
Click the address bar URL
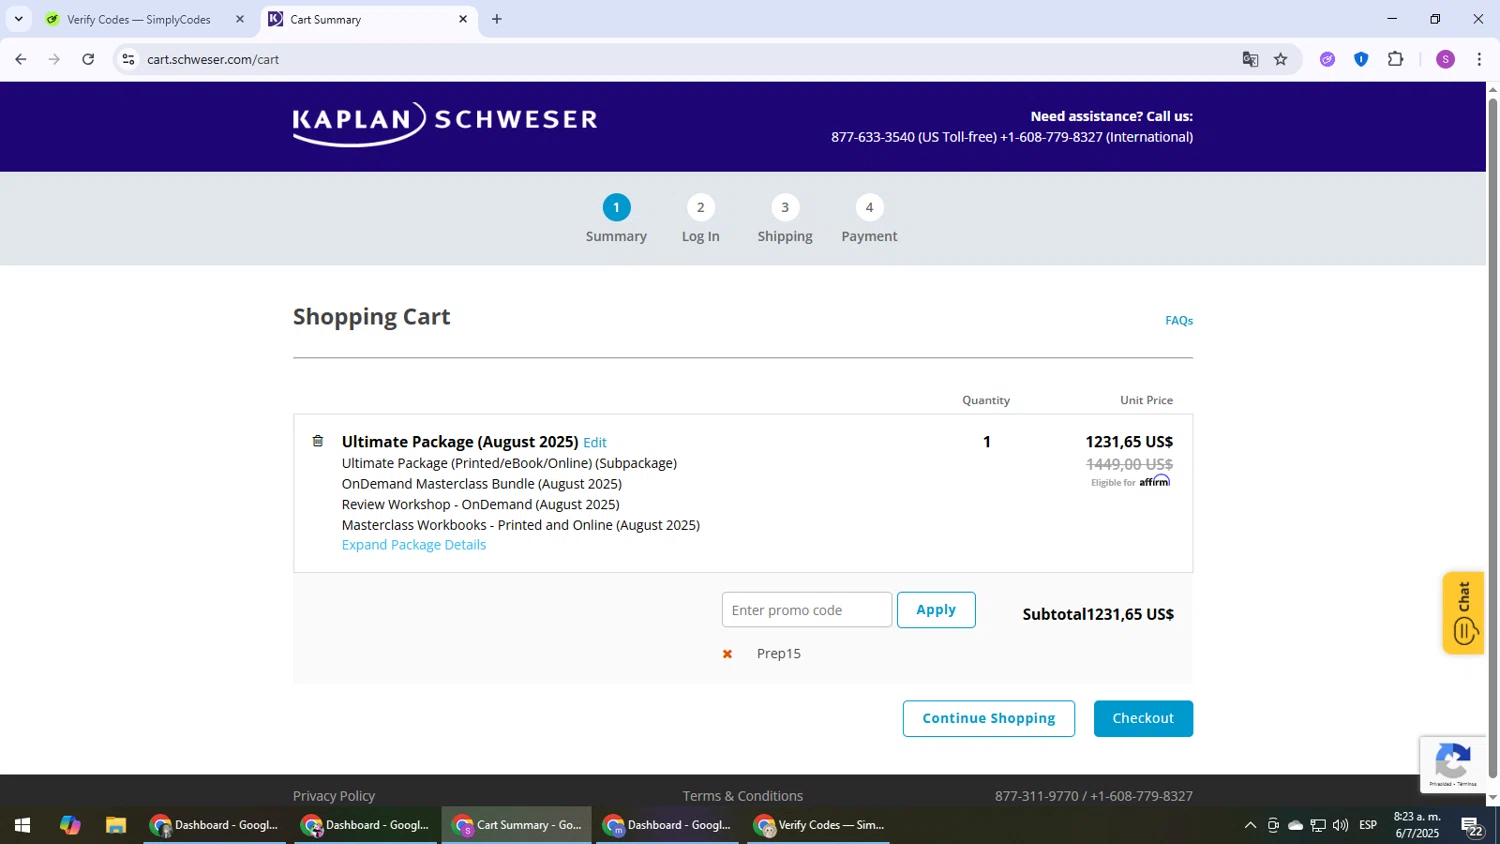(213, 59)
